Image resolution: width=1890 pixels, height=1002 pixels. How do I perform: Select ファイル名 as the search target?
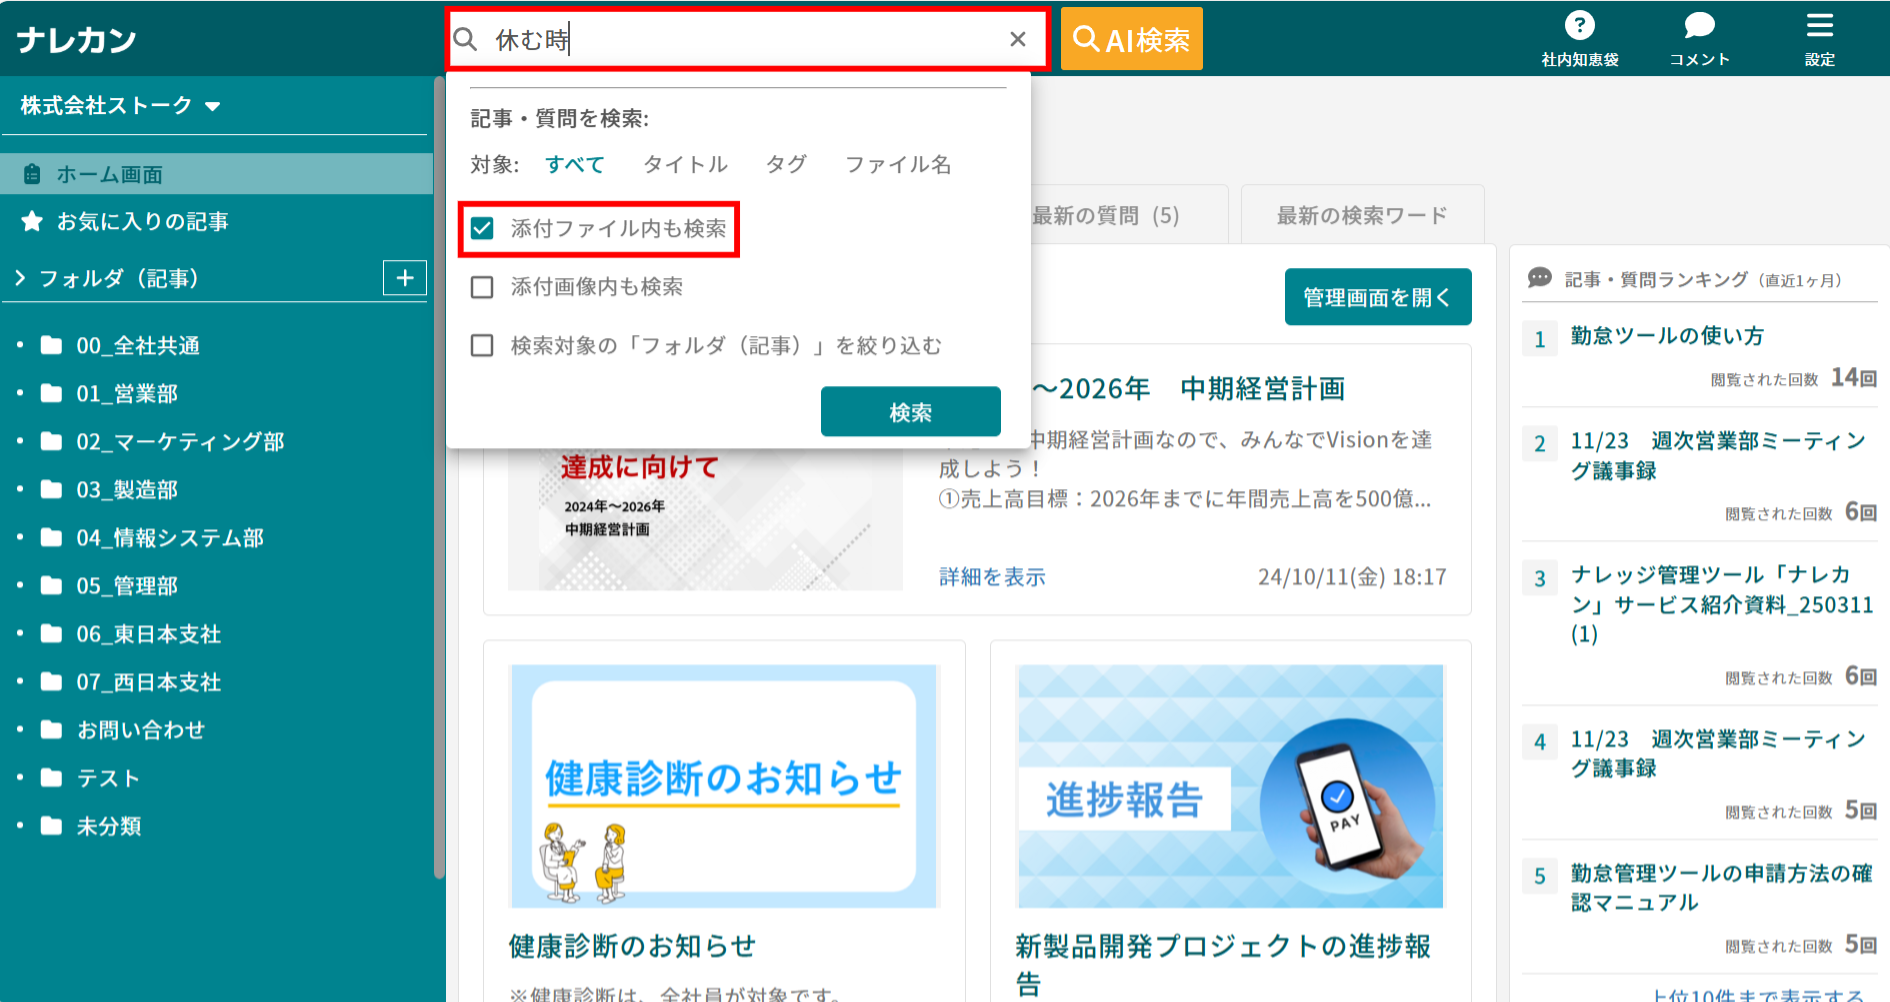[897, 164]
